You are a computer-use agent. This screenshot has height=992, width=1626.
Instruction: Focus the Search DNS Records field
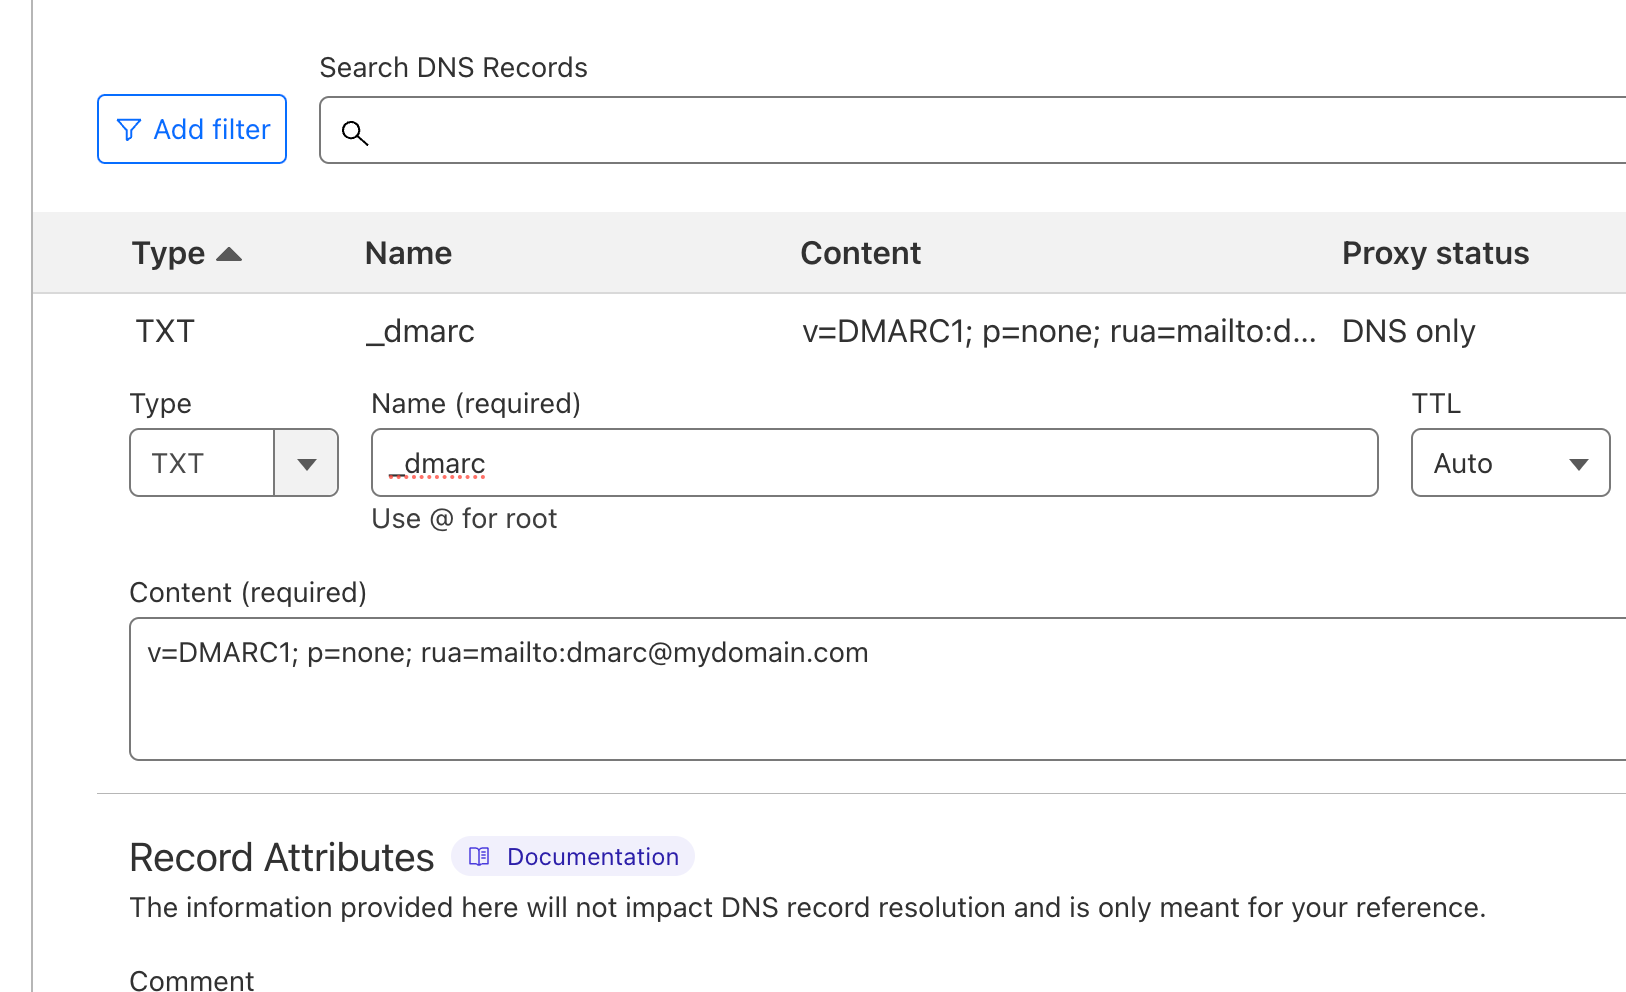(x=990, y=131)
